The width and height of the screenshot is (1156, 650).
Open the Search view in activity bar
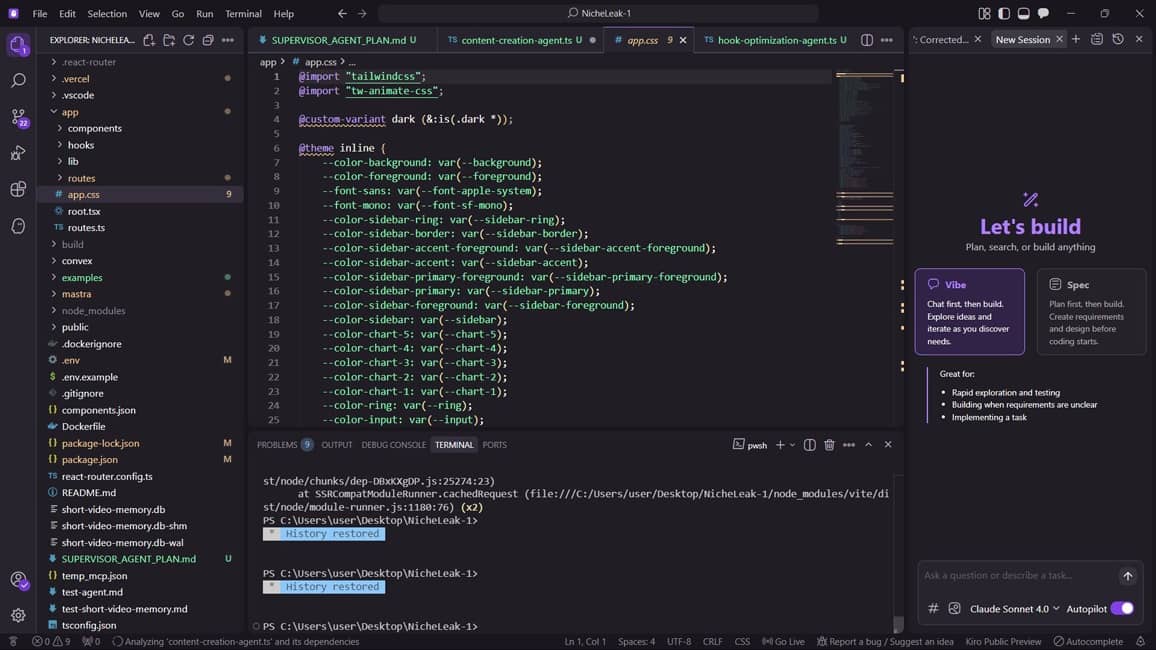pyautogui.click(x=18, y=80)
